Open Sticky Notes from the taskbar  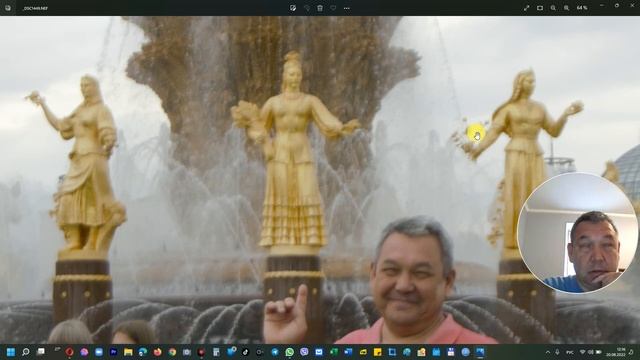(378, 352)
